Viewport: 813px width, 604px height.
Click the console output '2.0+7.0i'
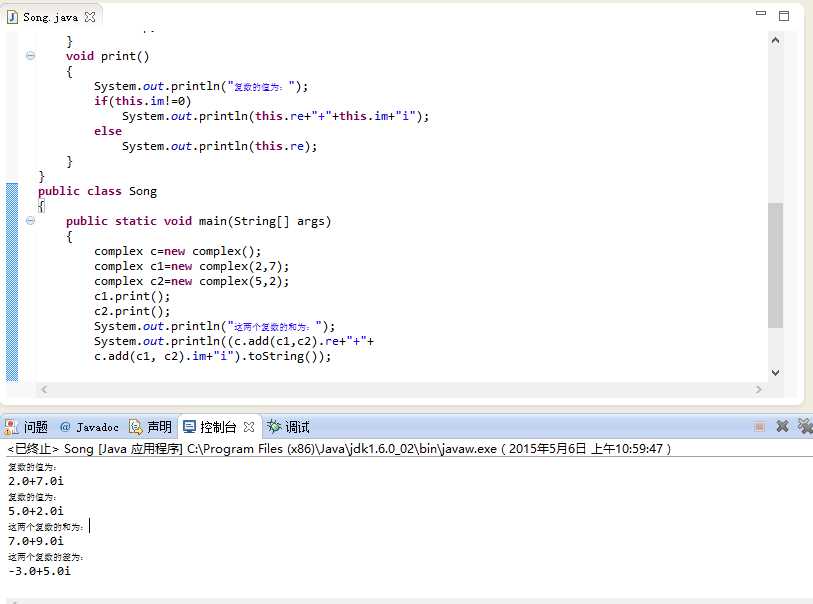pyautogui.click(x=36, y=481)
